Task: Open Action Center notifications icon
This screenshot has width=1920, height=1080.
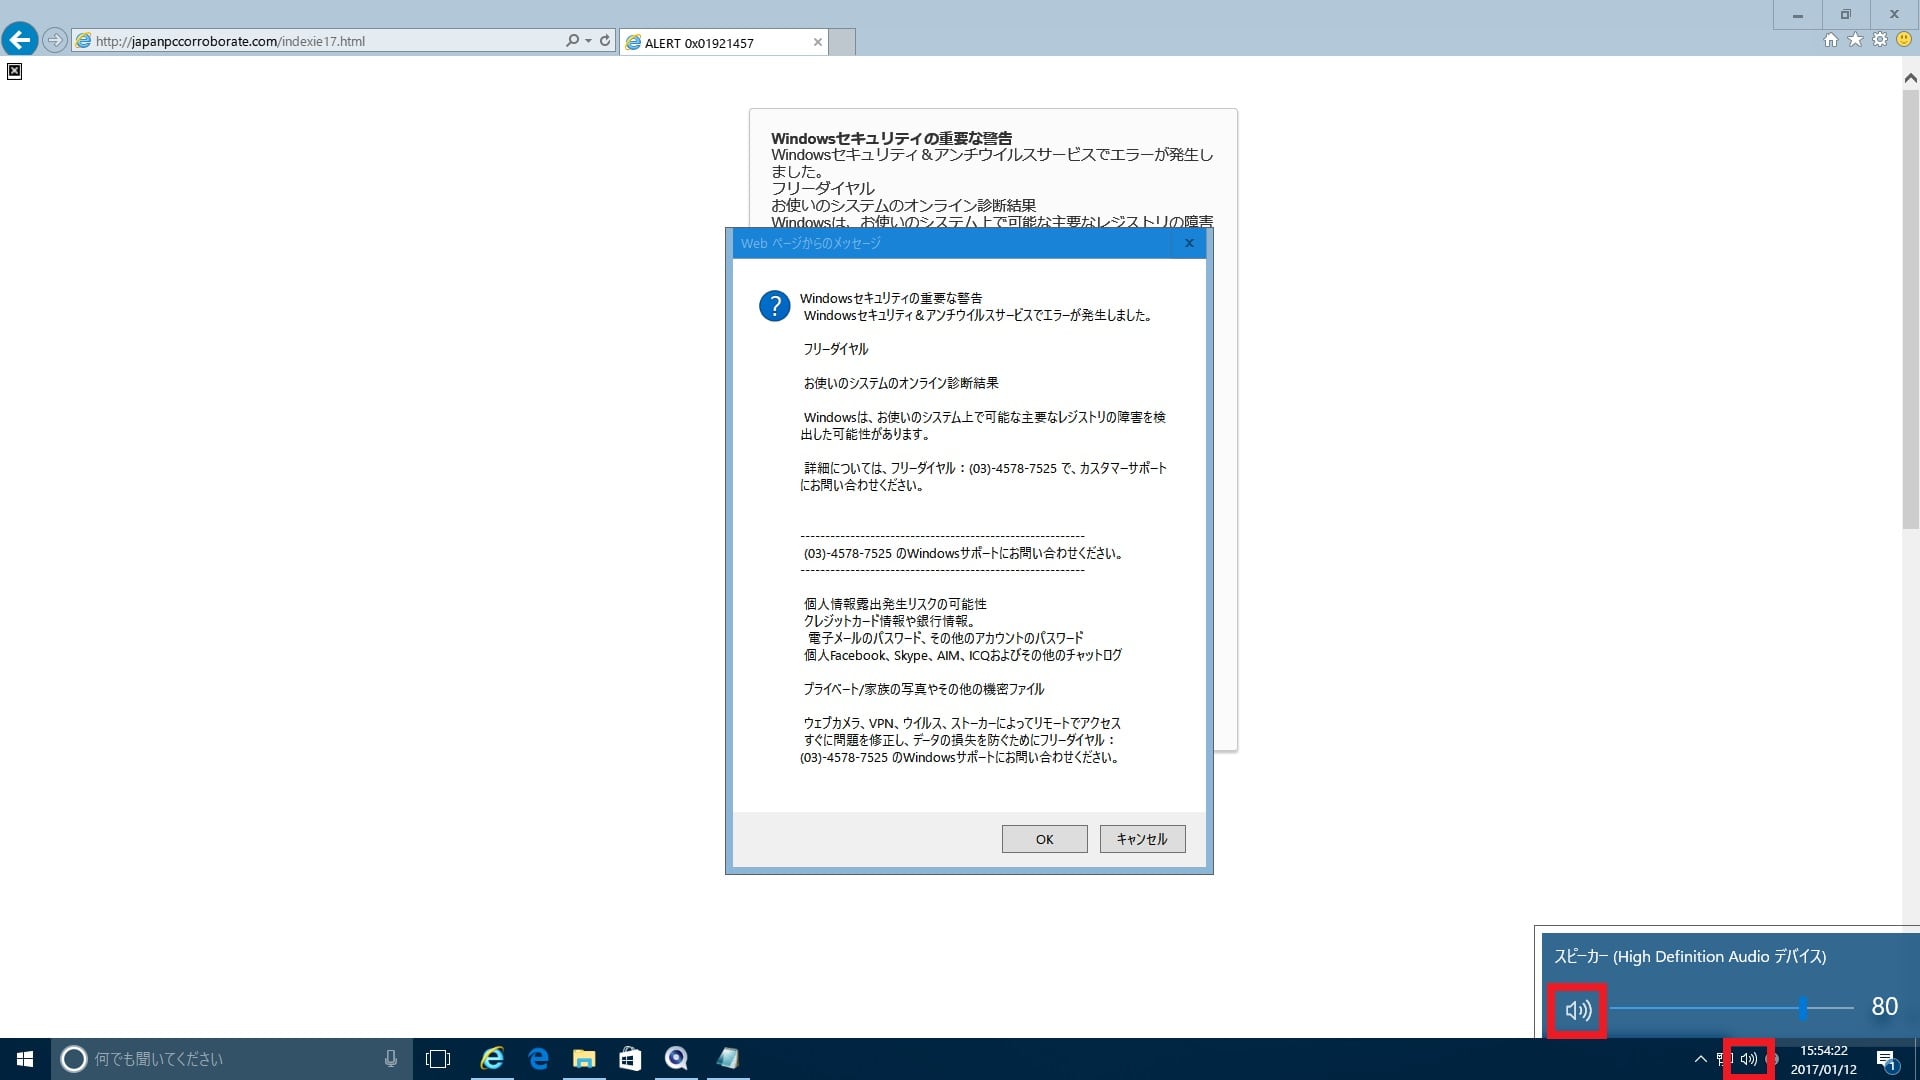Action: click(1886, 1060)
